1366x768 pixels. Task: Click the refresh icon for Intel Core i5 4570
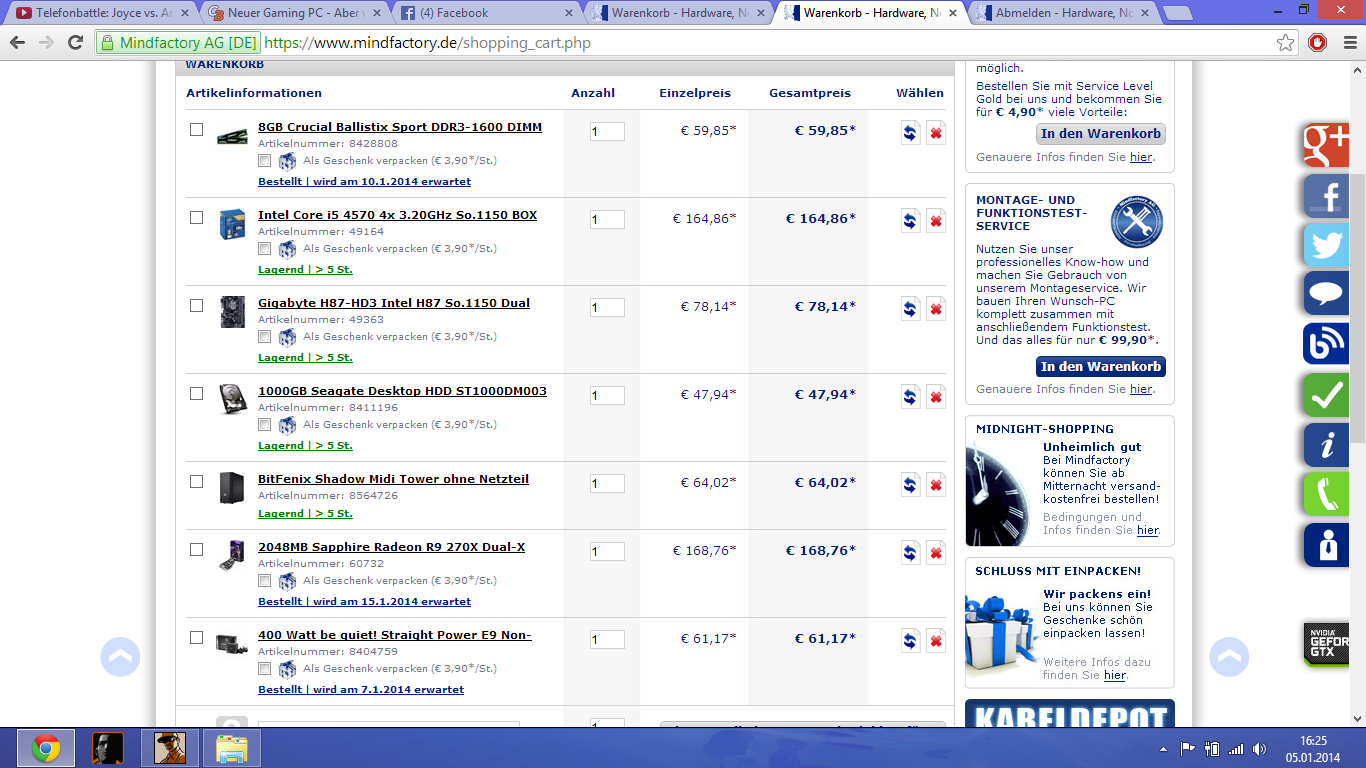(910, 221)
